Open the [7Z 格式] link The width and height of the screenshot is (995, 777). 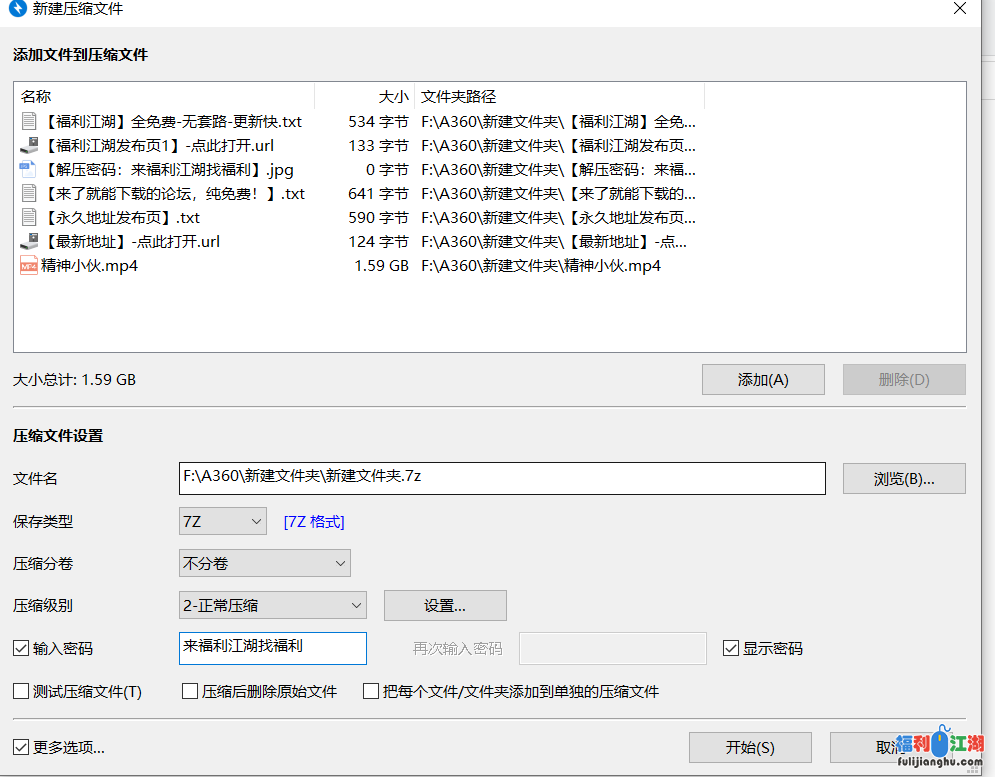(x=314, y=522)
